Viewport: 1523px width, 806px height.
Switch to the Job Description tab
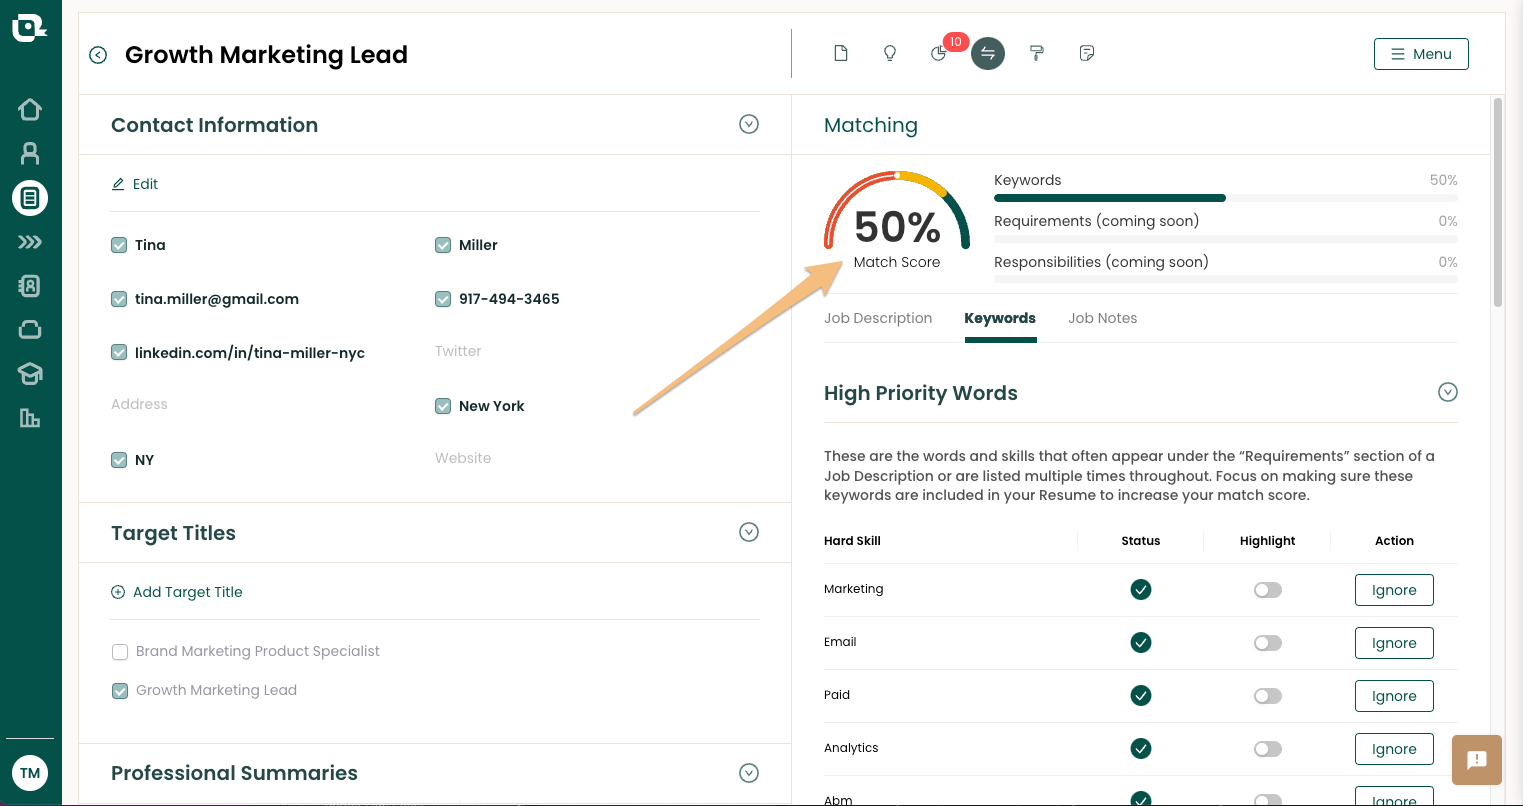[x=878, y=318]
